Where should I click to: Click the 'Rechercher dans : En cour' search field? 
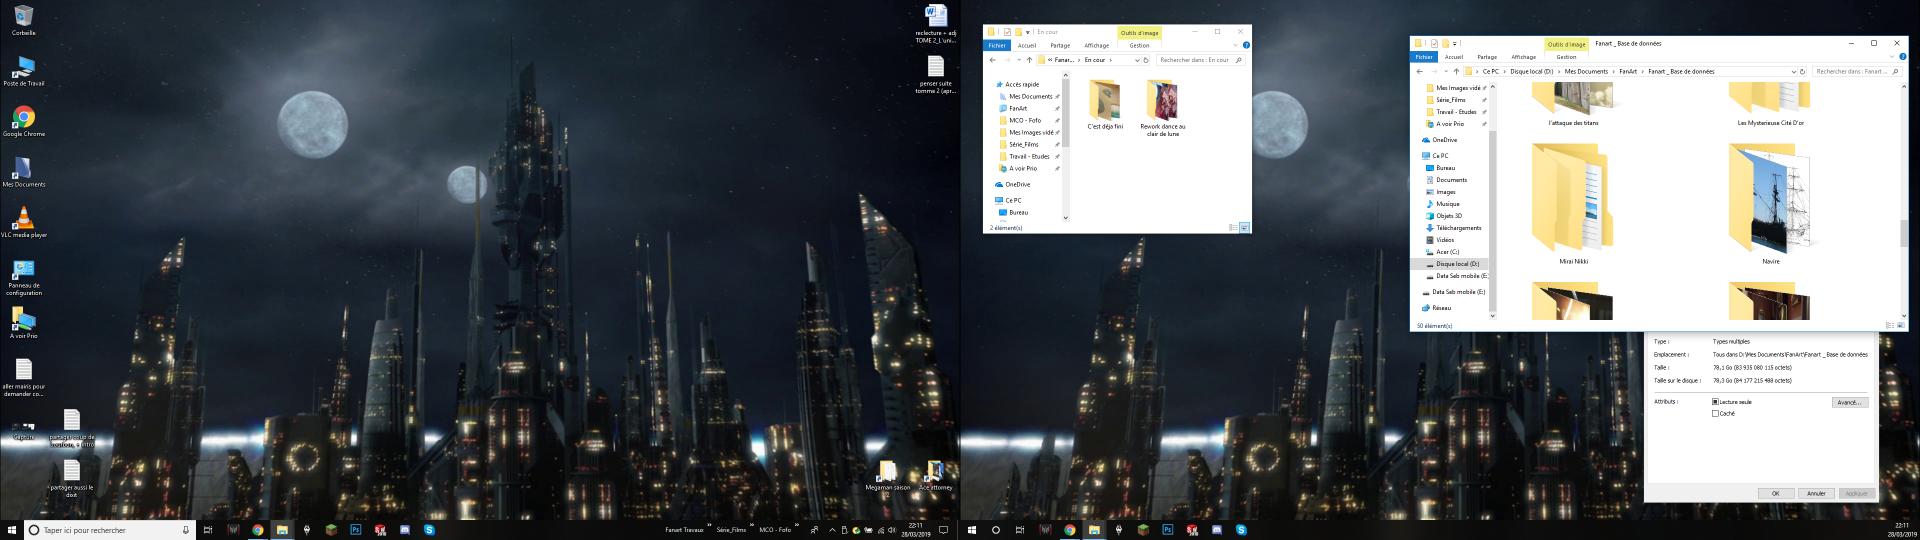coord(1195,60)
